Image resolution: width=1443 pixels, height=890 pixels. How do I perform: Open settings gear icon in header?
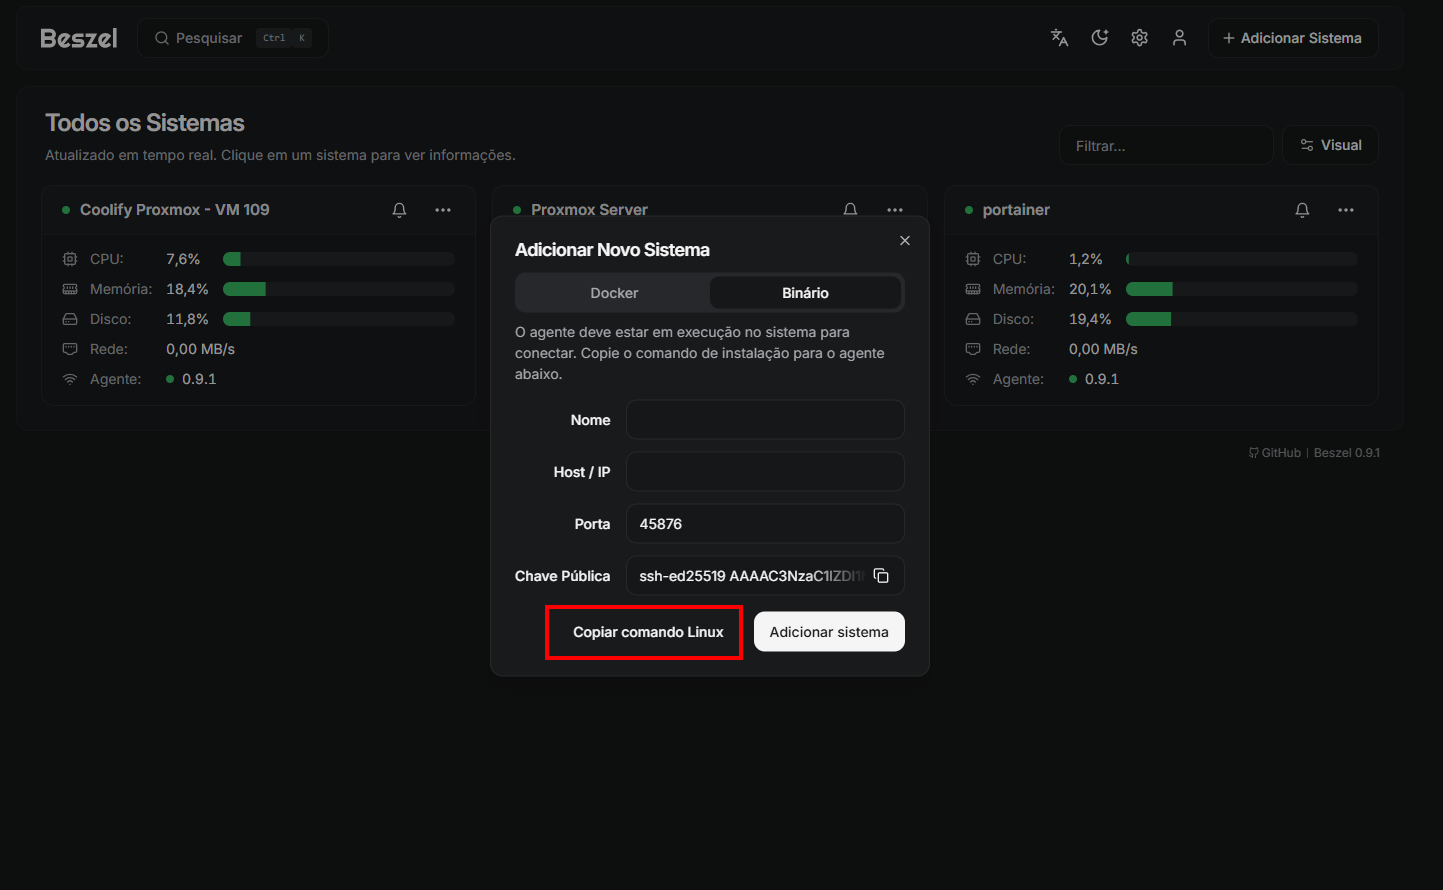click(x=1139, y=38)
